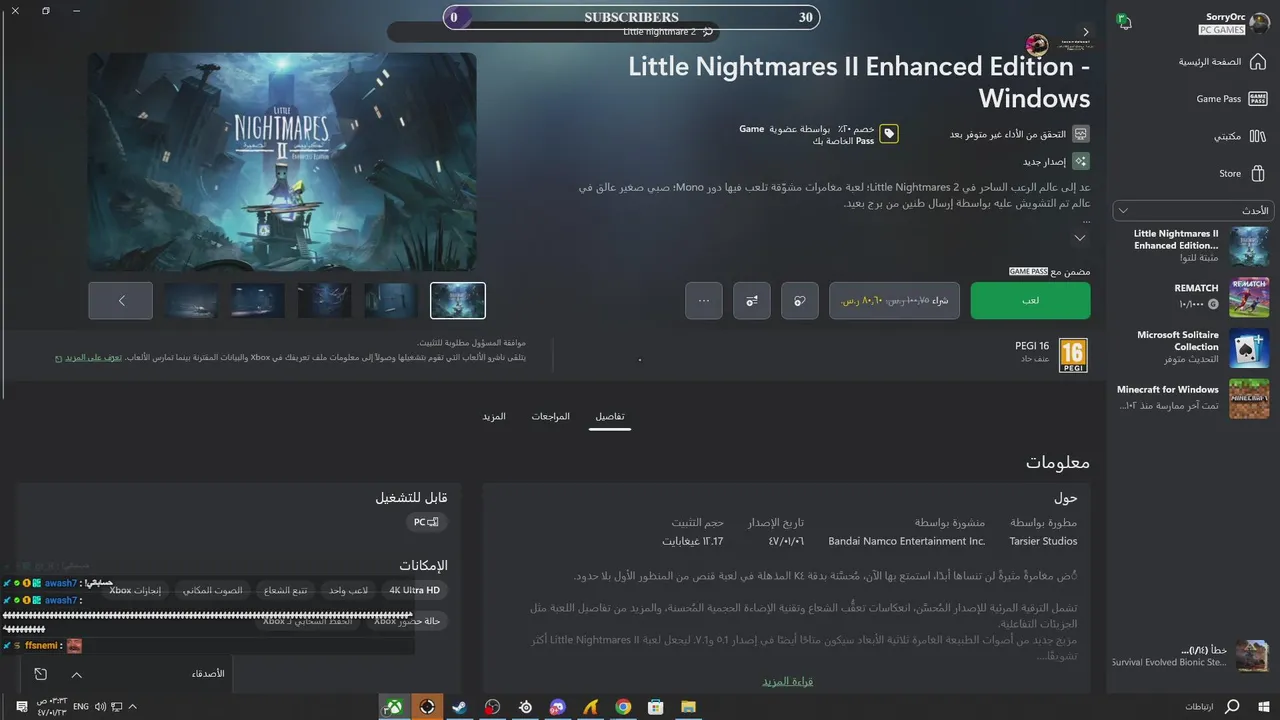The width and height of the screenshot is (1280, 720).
Task: Open the SteelSeries icon in taskbar
Action: click(x=525, y=707)
